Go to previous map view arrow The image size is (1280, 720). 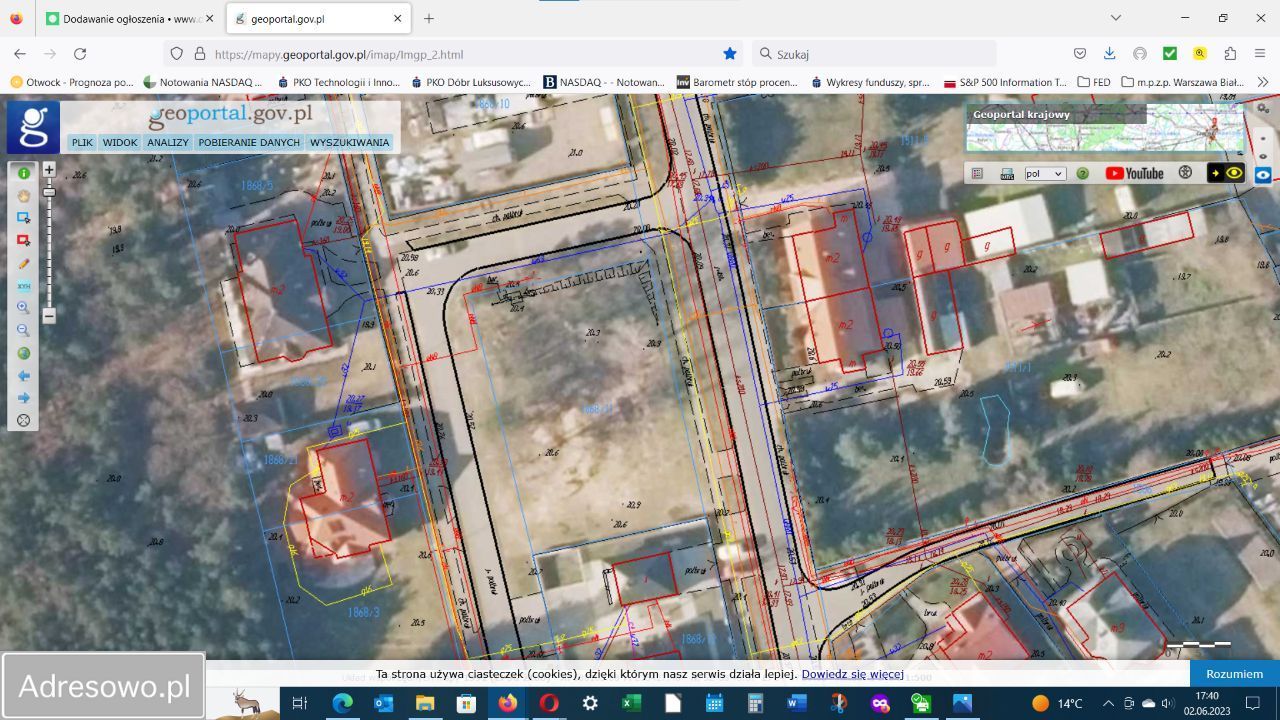(x=23, y=376)
